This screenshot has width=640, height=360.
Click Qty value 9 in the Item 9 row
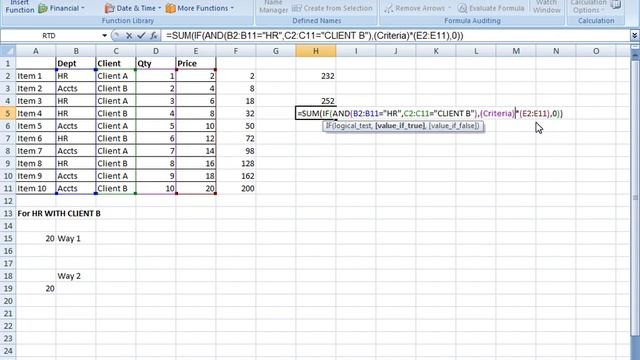click(156, 176)
